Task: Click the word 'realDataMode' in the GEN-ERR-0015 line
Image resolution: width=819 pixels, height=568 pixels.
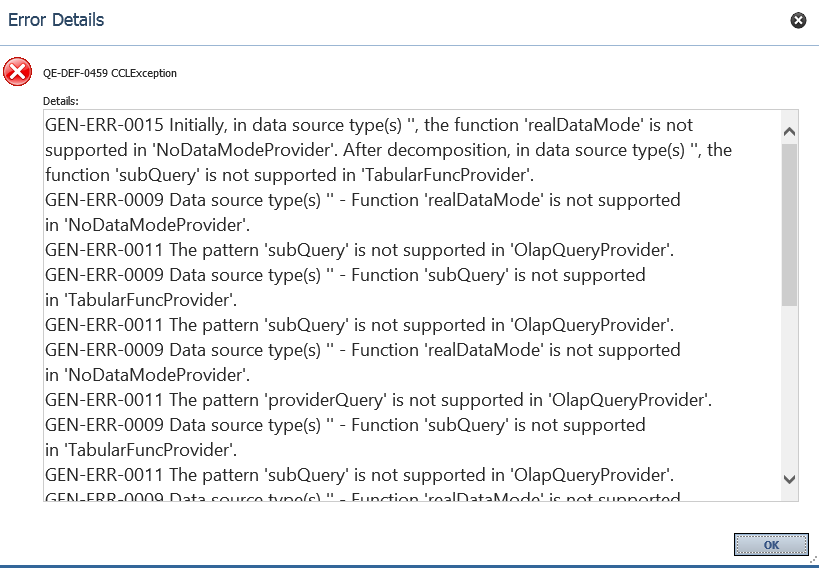Action: click(585, 125)
